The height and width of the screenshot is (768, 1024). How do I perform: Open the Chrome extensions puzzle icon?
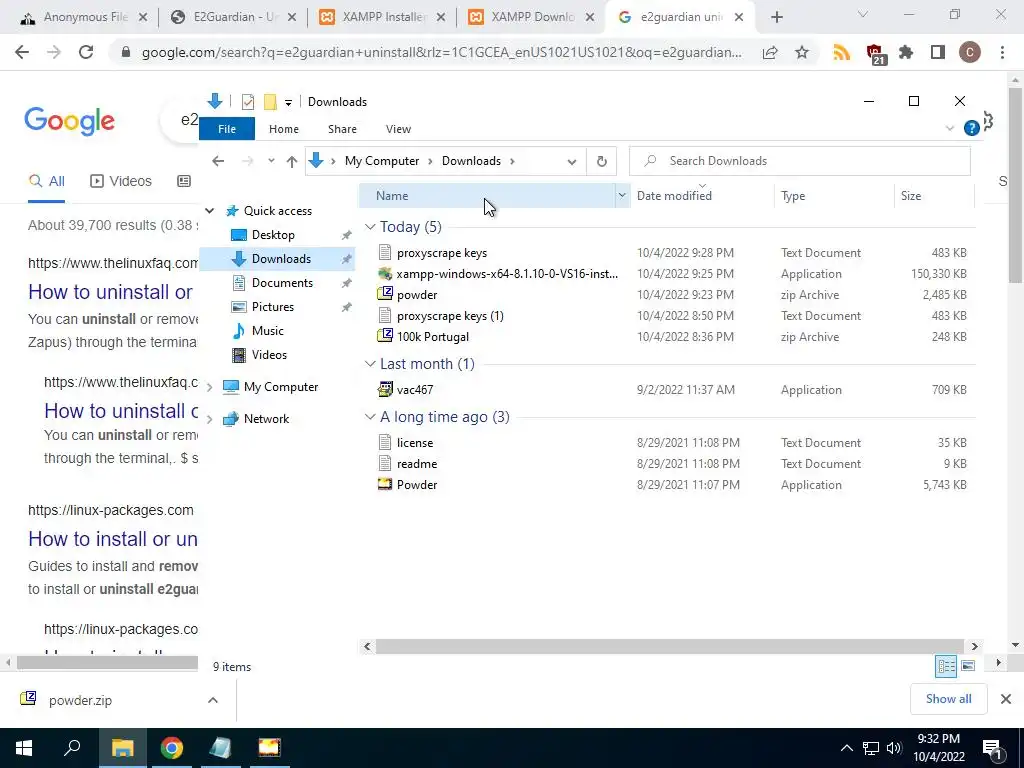pyautogui.click(x=905, y=52)
